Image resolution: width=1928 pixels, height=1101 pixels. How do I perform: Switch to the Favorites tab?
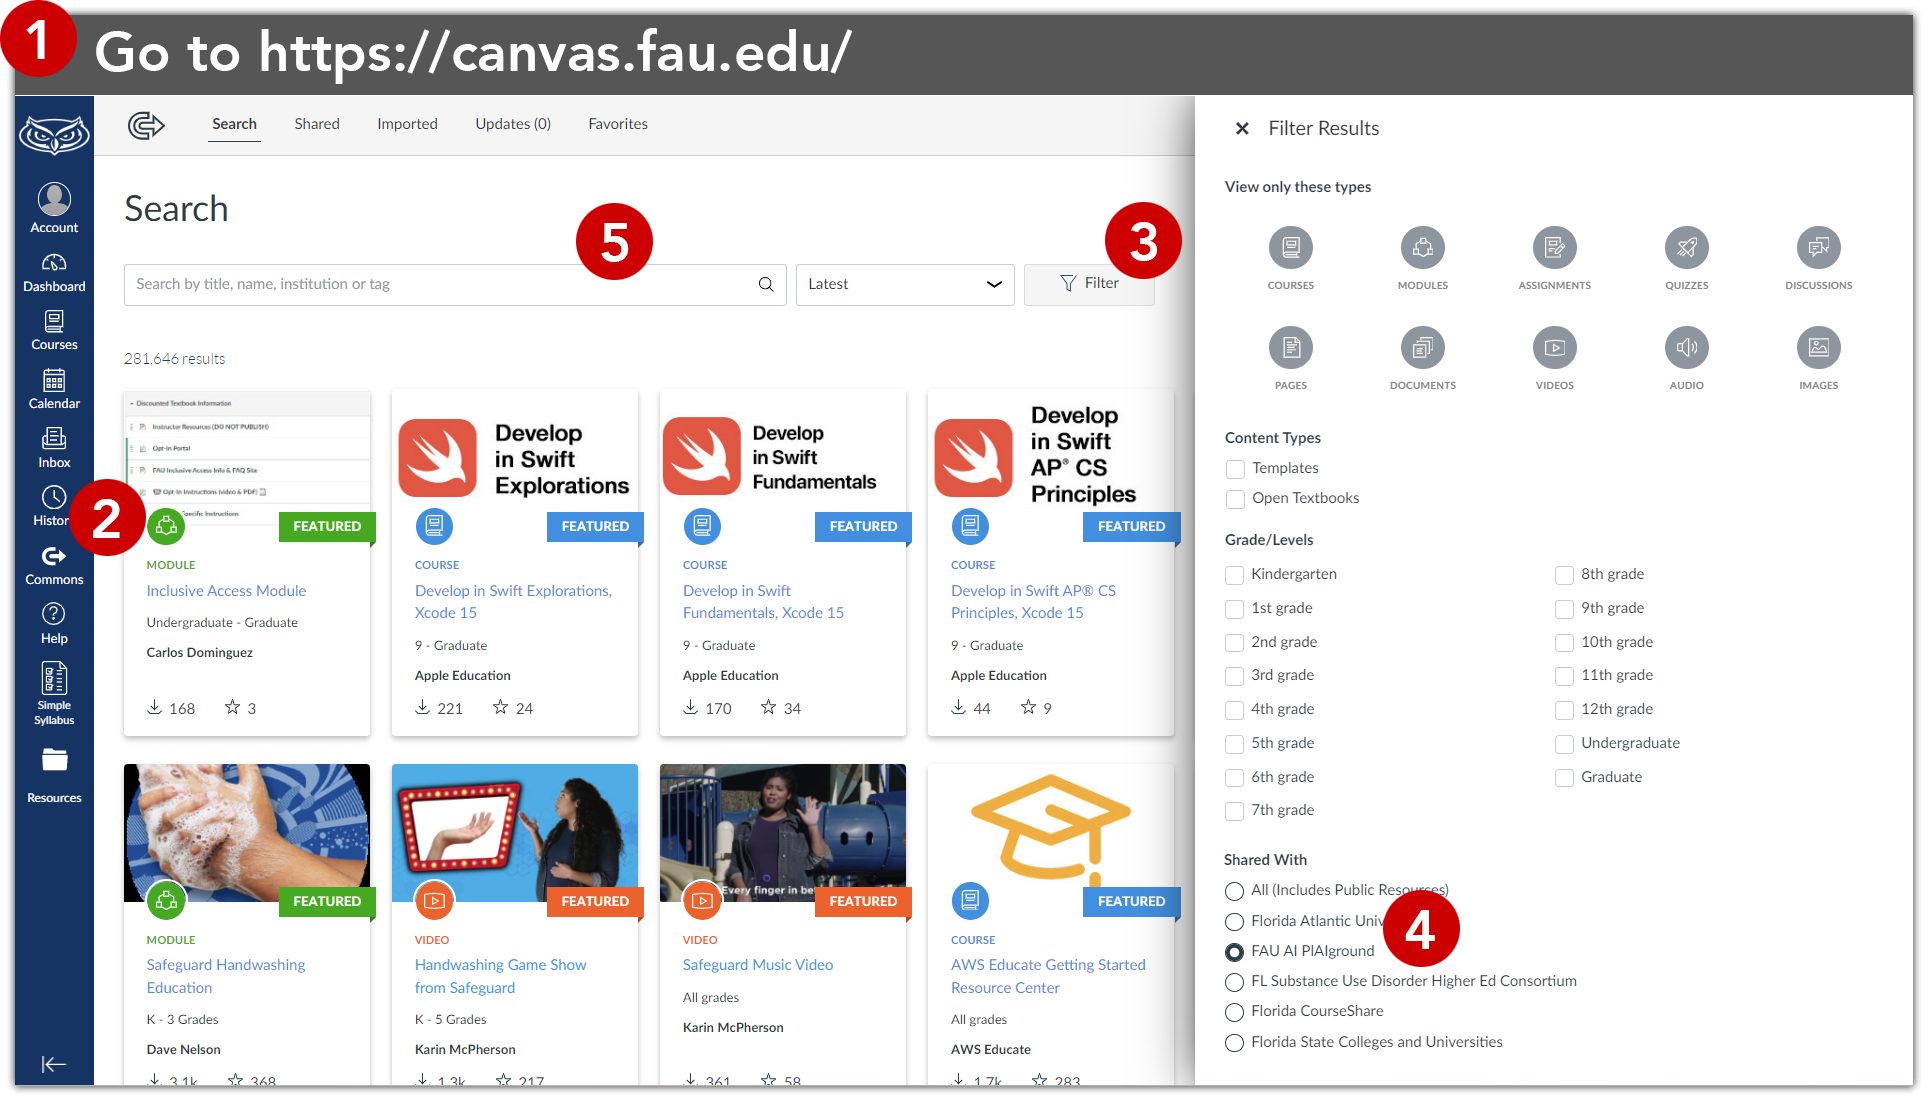617,124
